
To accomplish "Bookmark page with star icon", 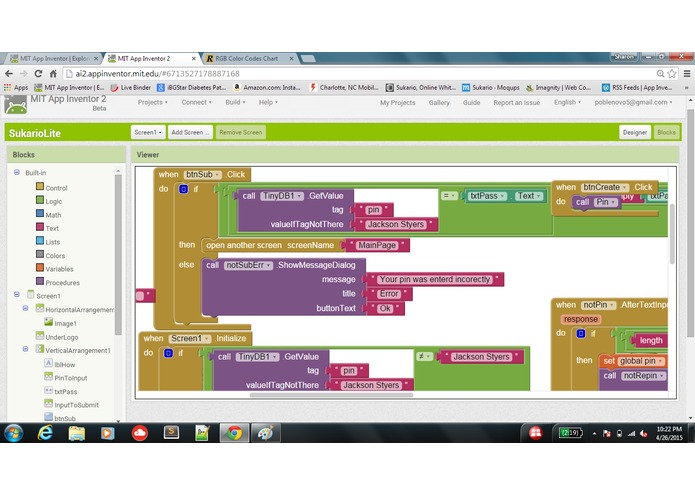I will click(x=672, y=74).
